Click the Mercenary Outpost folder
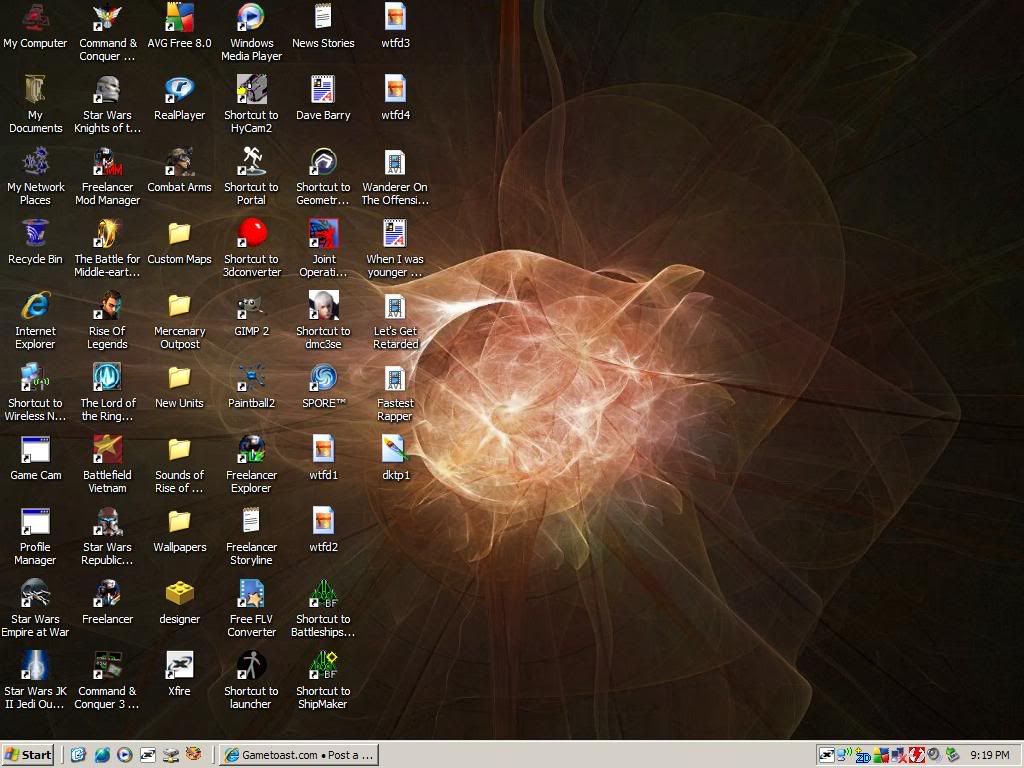The image size is (1024, 768). [x=179, y=305]
